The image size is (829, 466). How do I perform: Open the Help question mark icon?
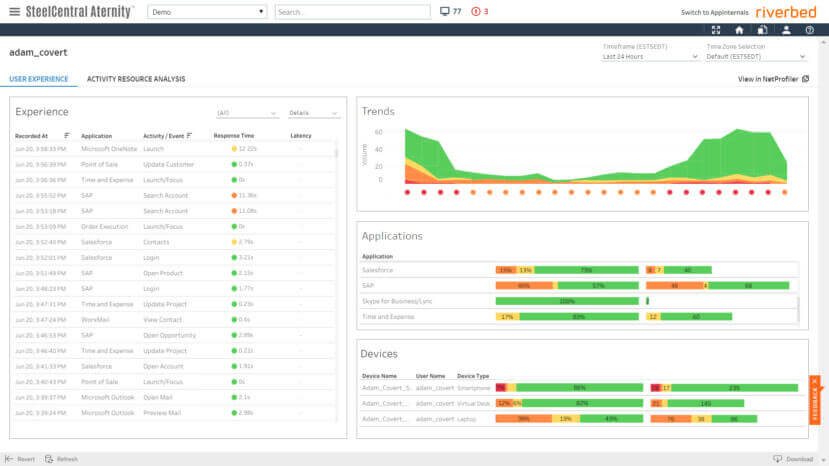(809, 30)
